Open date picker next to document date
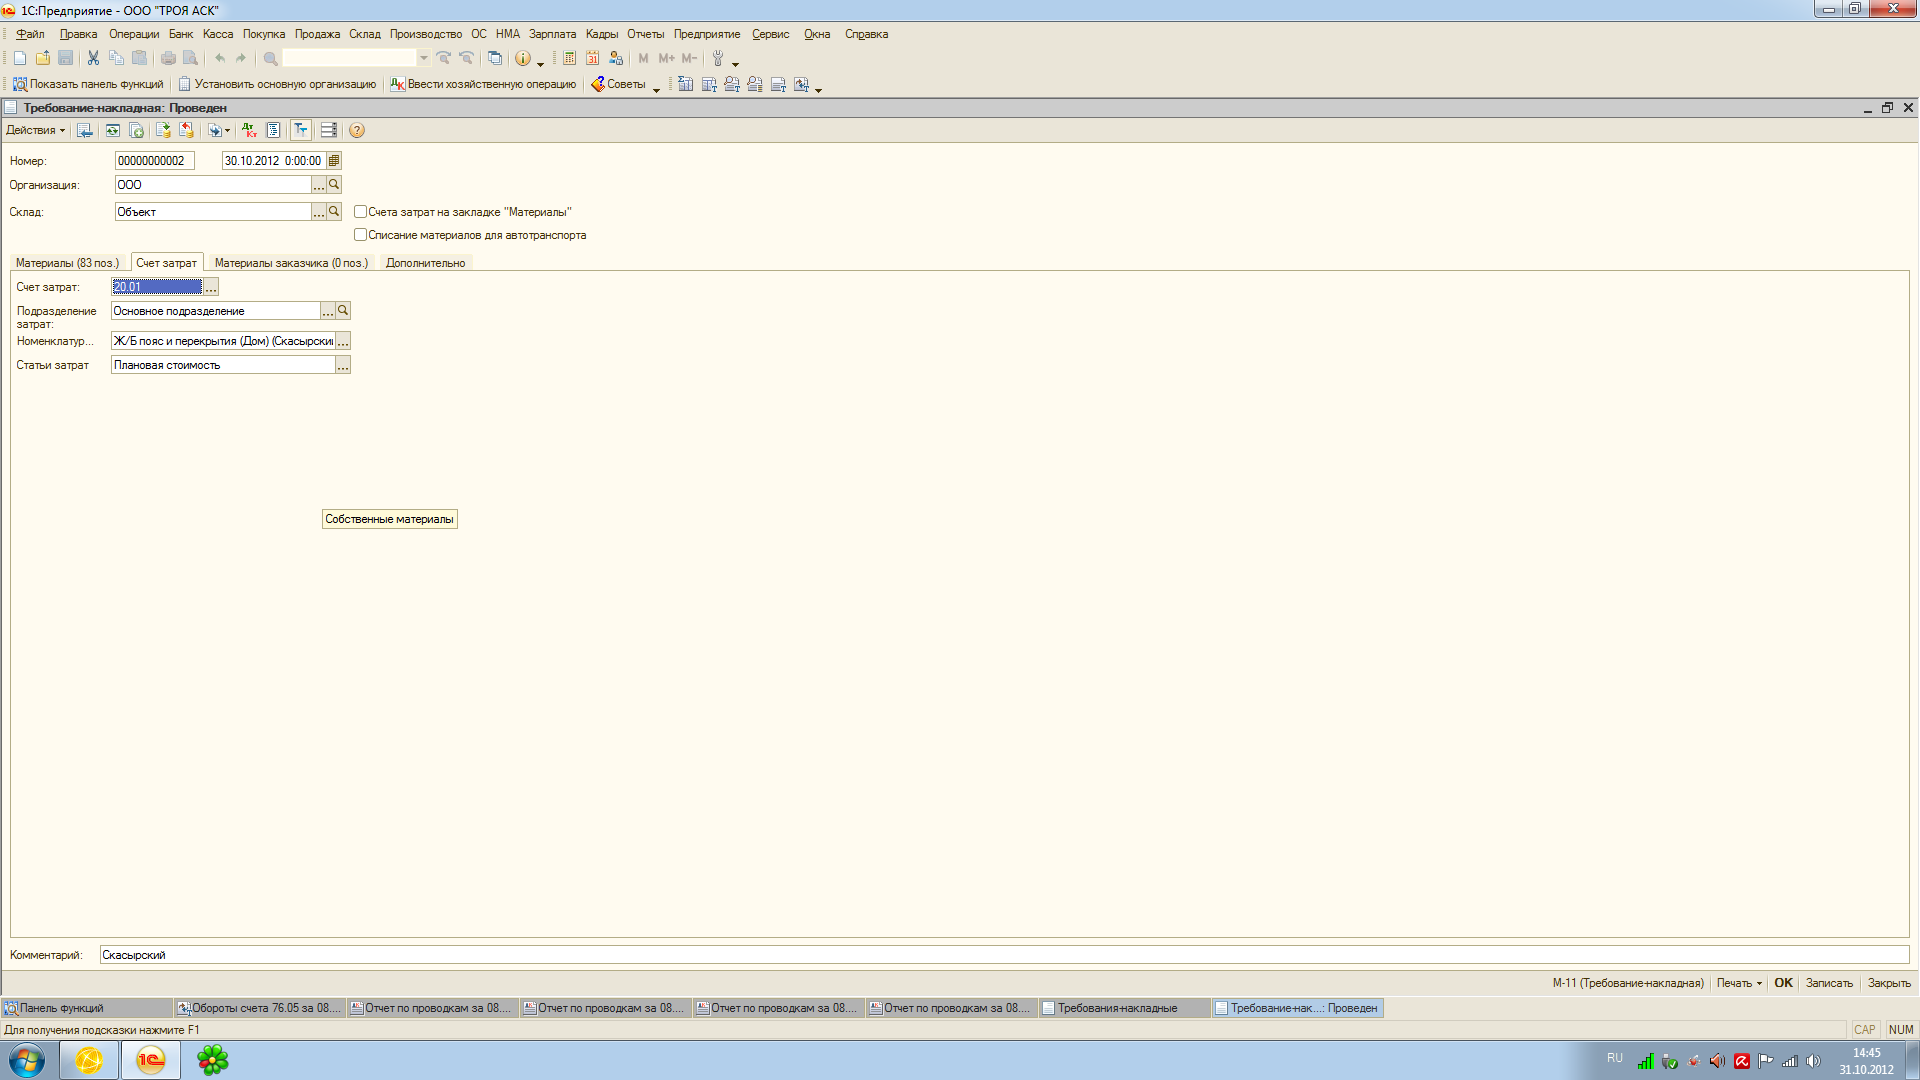 coord(334,160)
